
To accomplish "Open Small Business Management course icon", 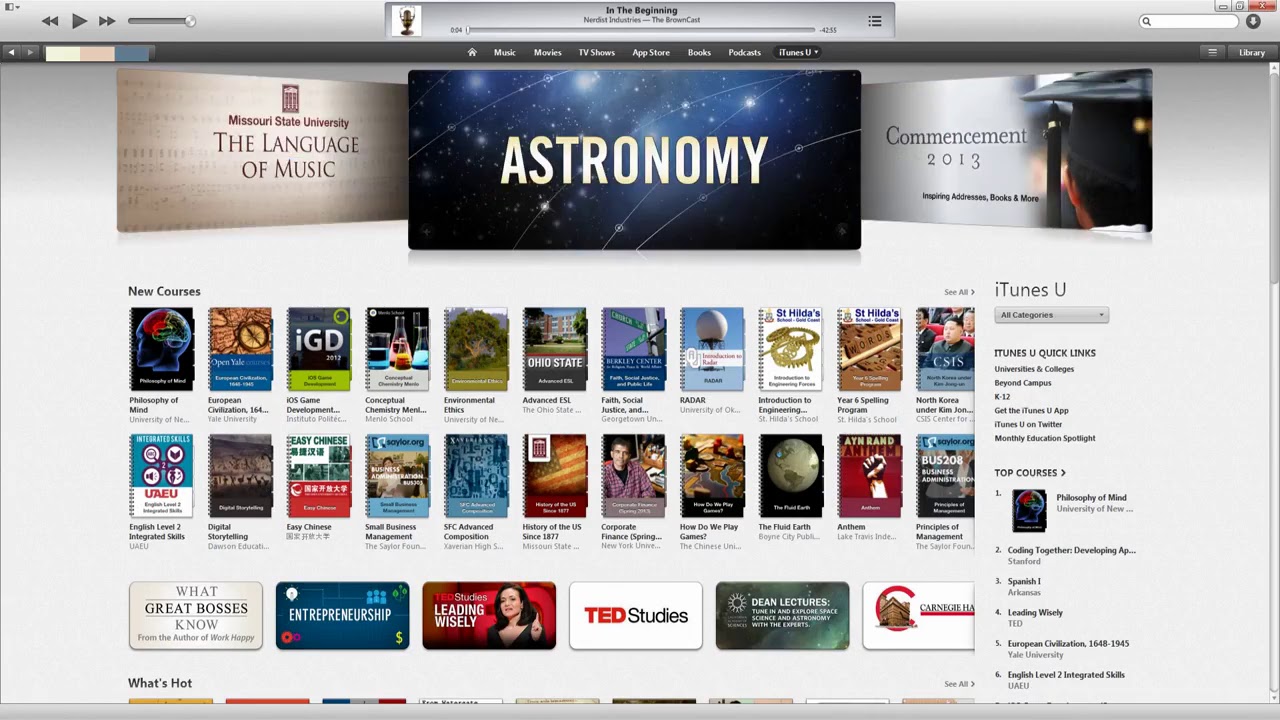I will click(x=397, y=476).
